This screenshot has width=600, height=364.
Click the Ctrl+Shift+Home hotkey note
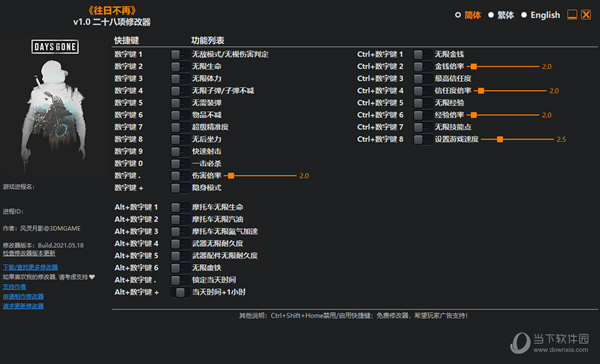point(353,316)
